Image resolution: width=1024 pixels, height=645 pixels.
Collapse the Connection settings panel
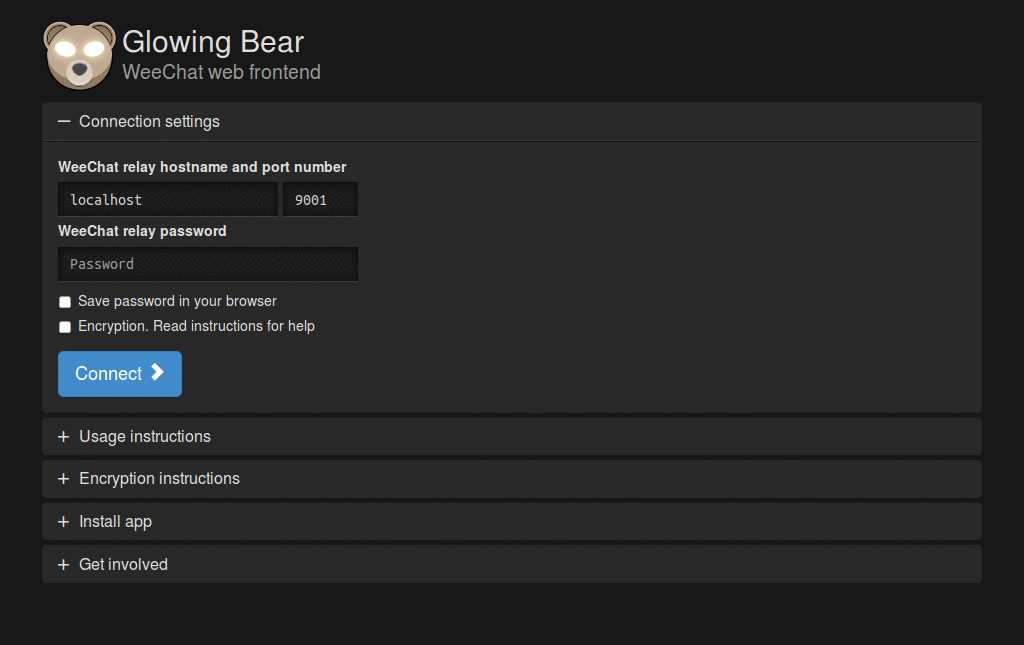[x=149, y=121]
